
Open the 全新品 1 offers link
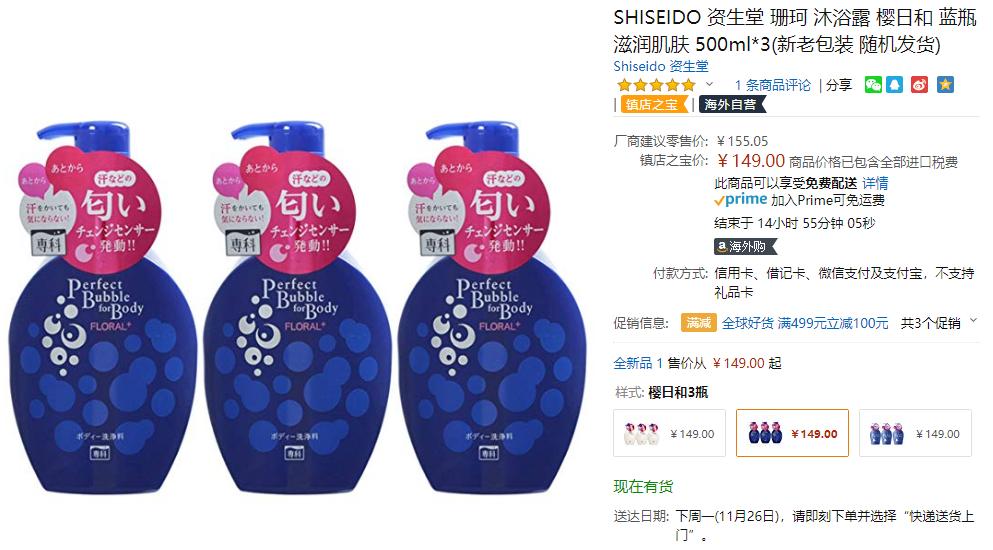click(x=638, y=363)
